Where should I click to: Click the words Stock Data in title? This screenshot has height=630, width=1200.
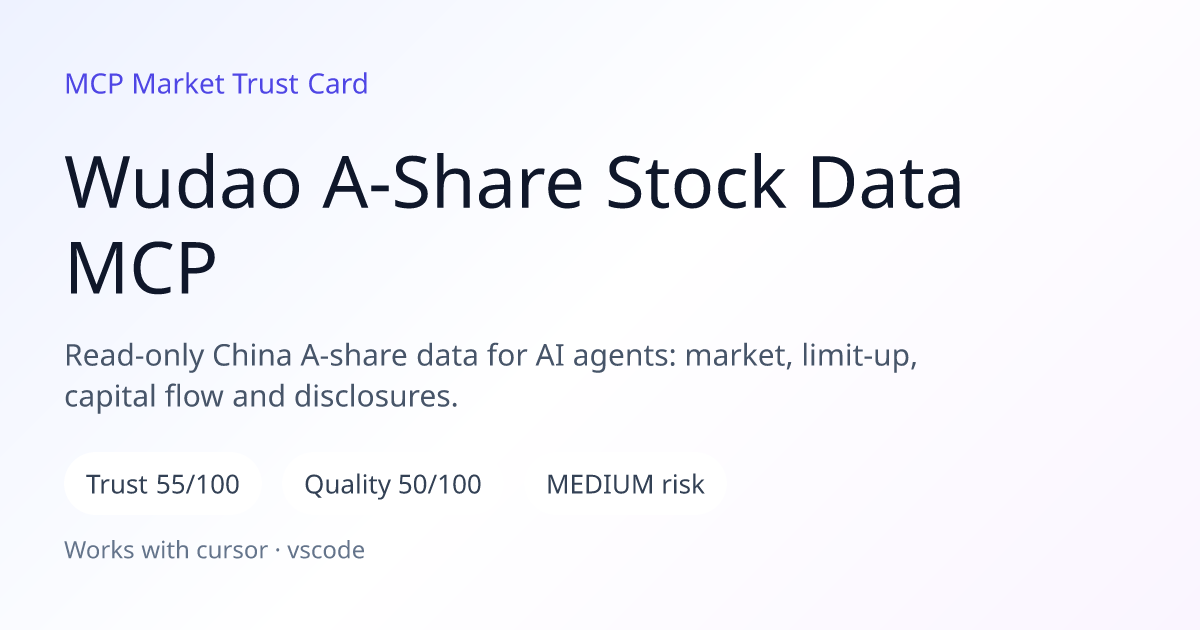click(786, 183)
